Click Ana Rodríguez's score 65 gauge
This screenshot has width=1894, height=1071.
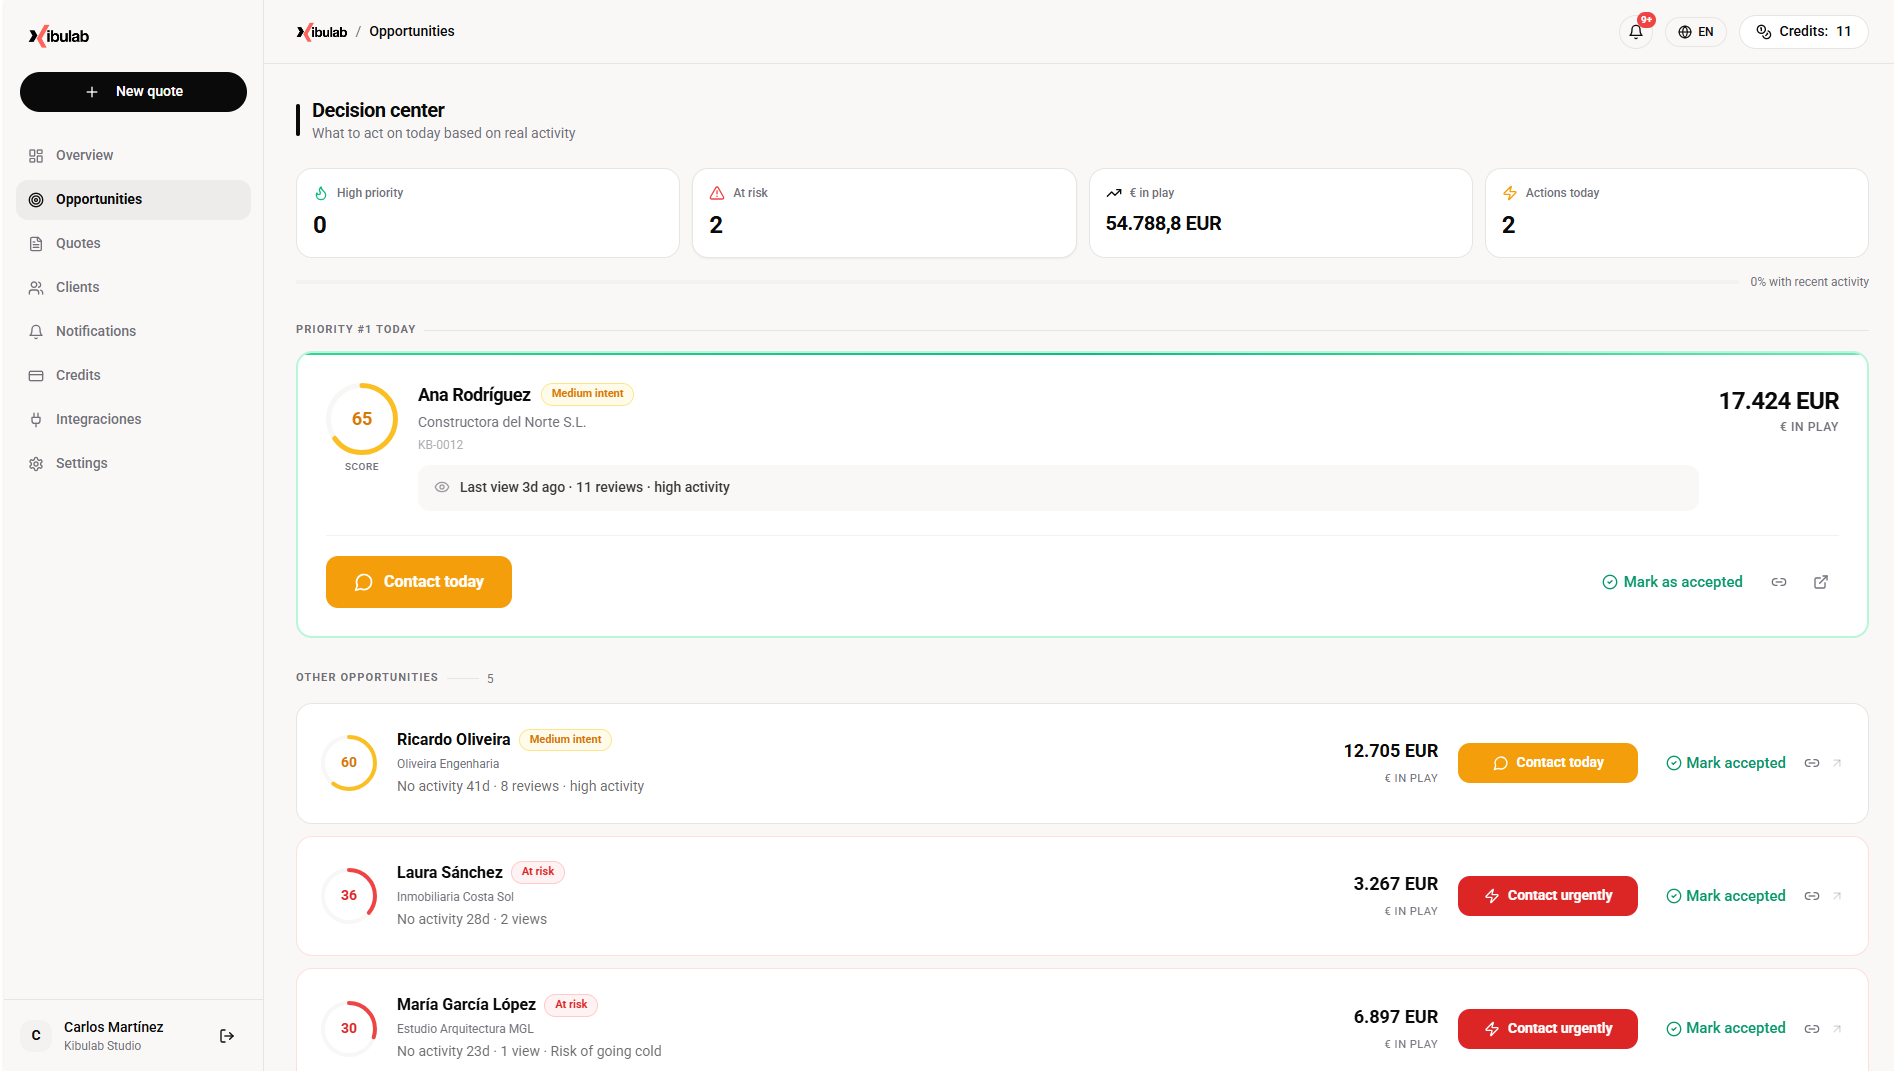[x=361, y=419]
